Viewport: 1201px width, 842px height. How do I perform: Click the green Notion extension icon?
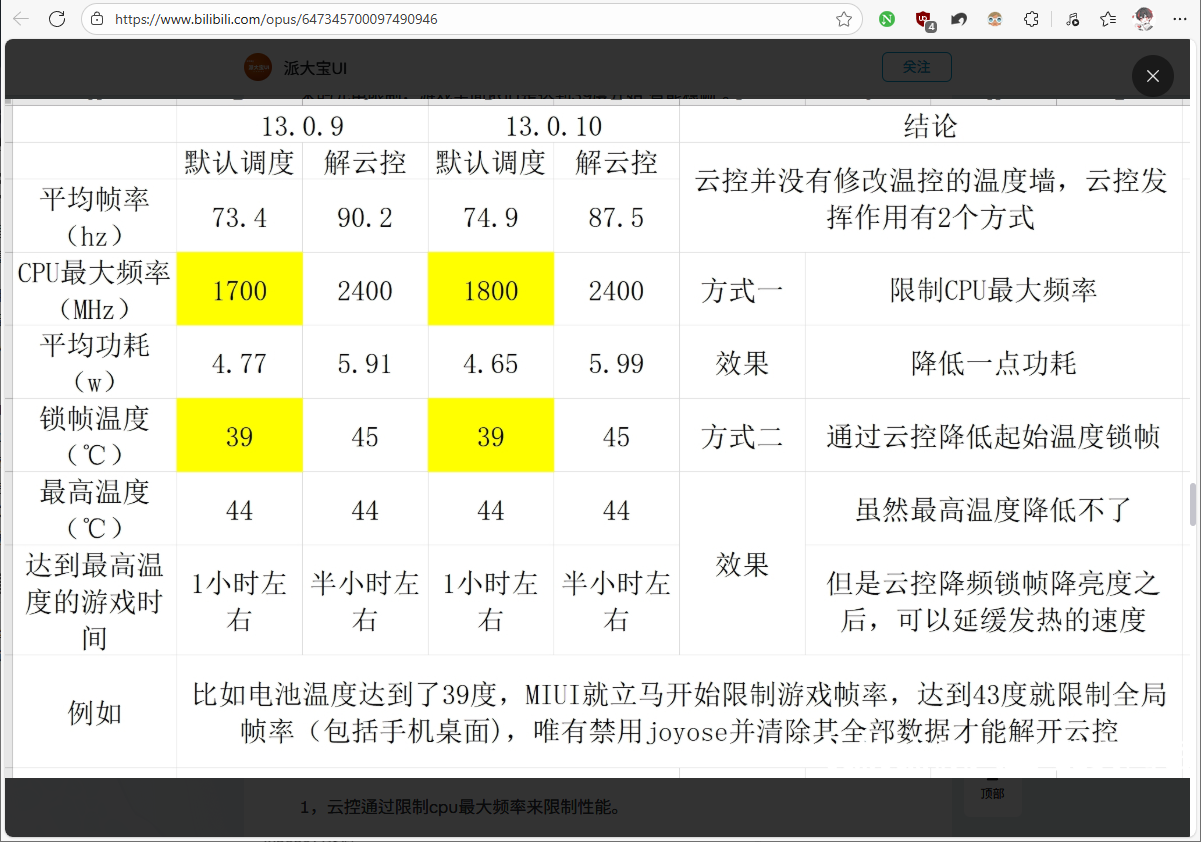point(886,19)
